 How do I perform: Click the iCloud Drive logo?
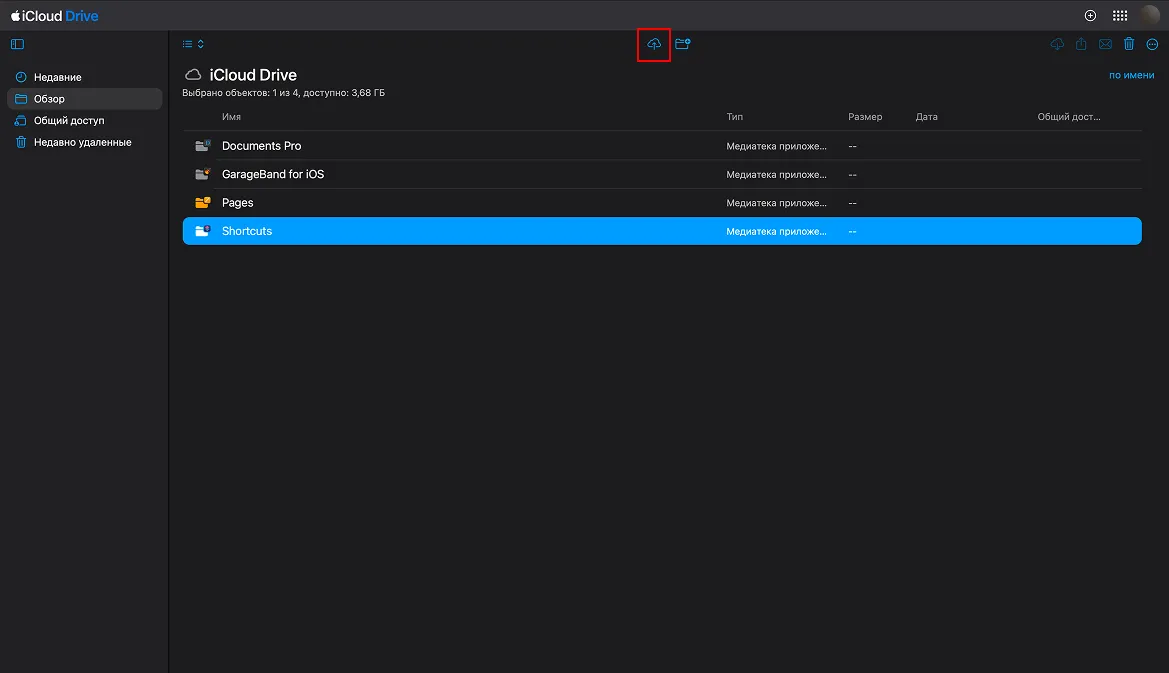pyautogui.click(x=54, y=16)
